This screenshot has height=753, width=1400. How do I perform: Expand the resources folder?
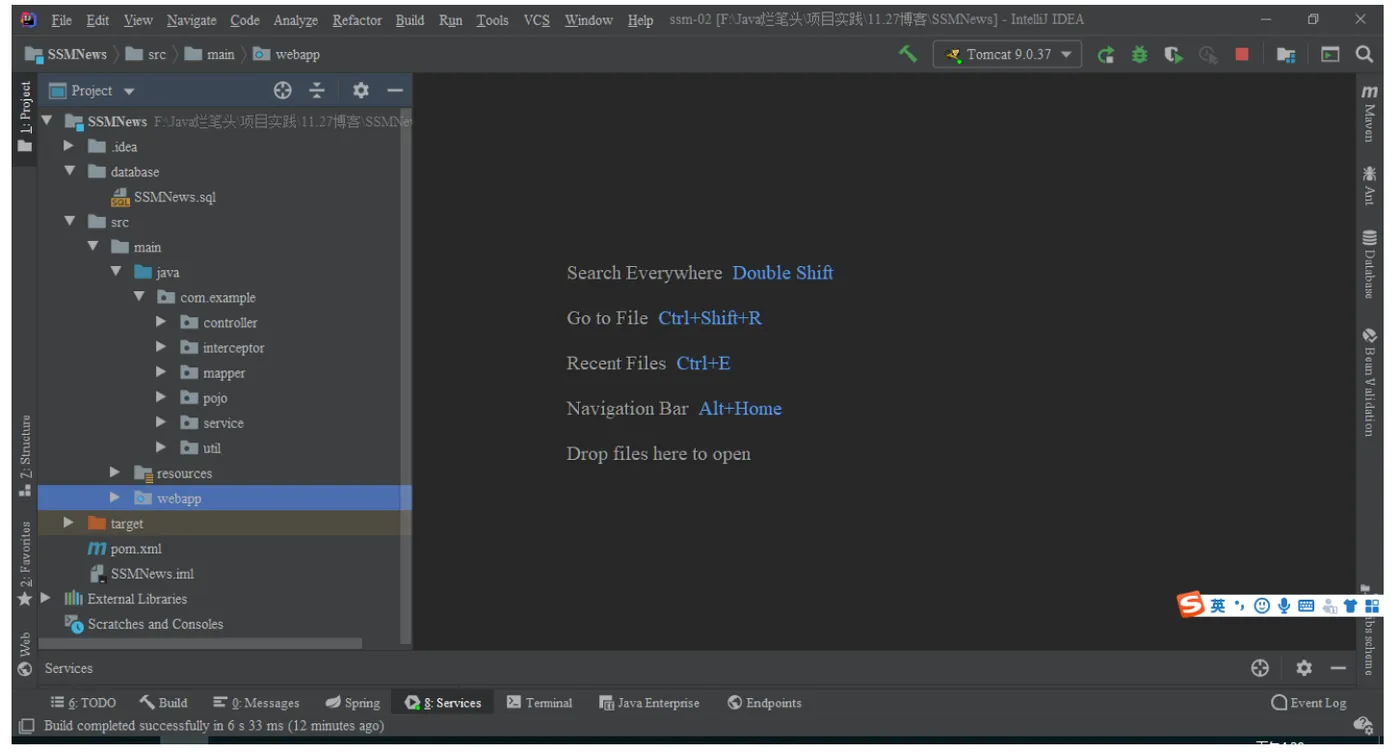tap(115, 472)
